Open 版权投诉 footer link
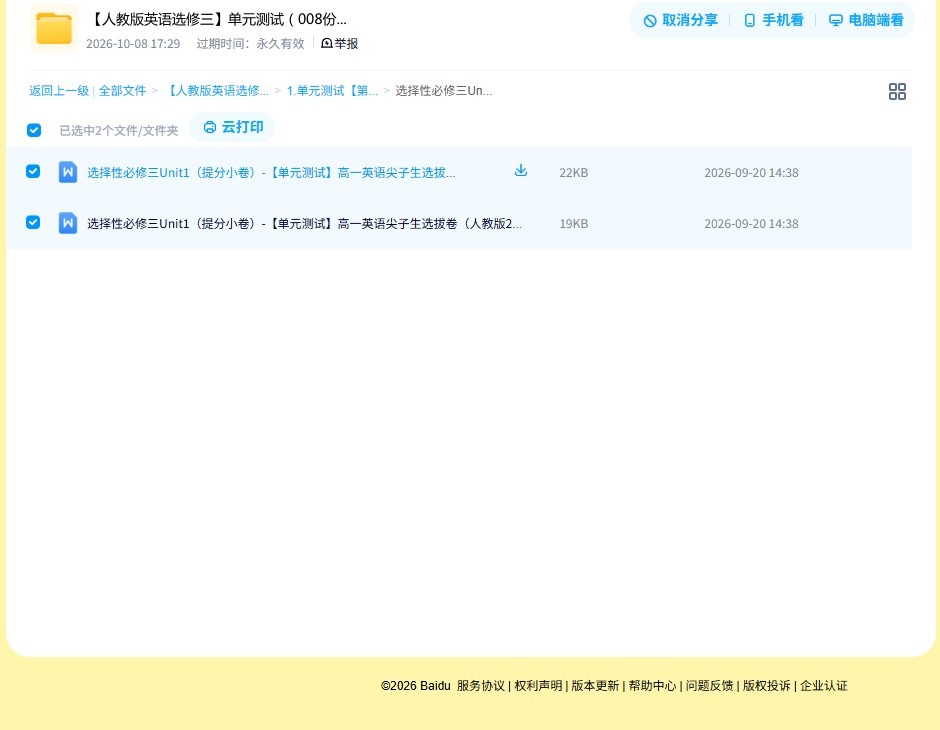940x730 pixels. (x=767, y=686)
